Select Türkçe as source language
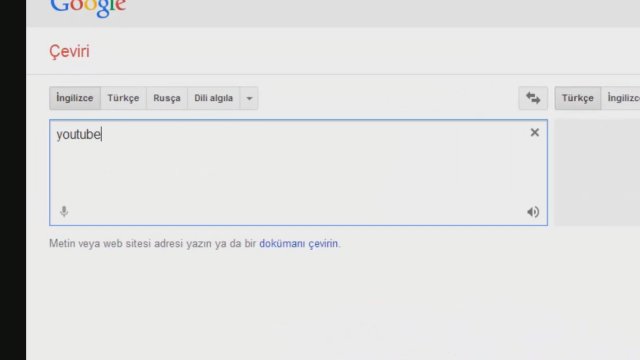 tap(123, 98)
